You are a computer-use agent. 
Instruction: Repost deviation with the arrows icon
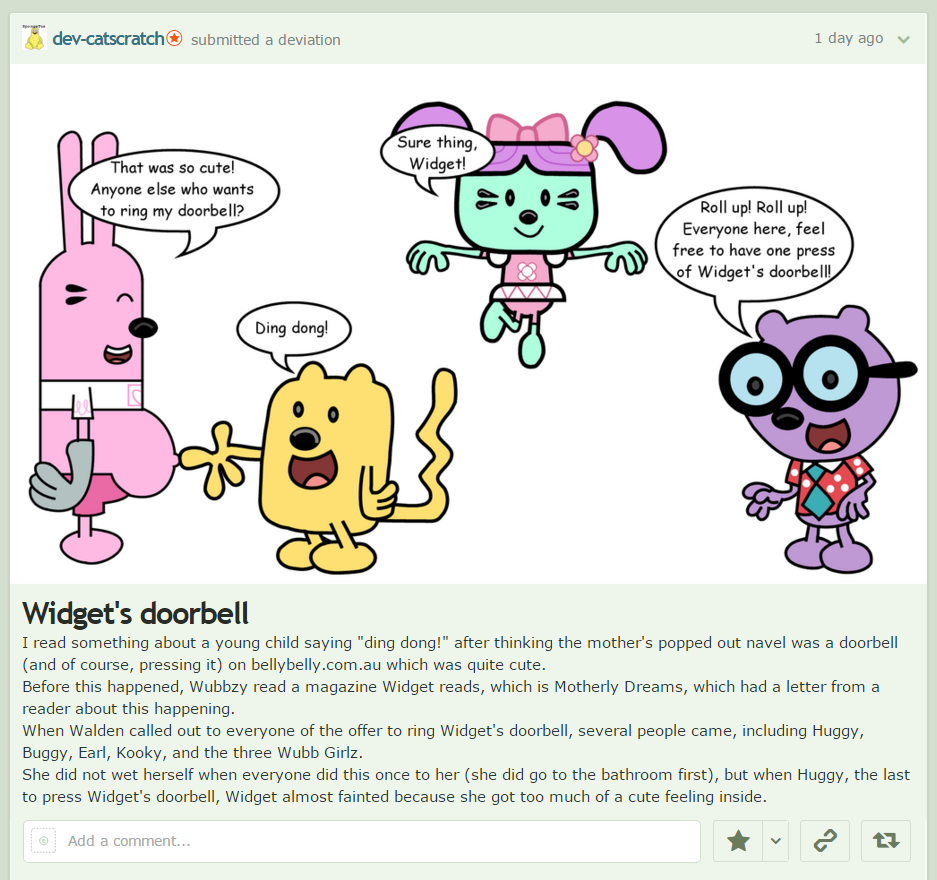point(886,841)
